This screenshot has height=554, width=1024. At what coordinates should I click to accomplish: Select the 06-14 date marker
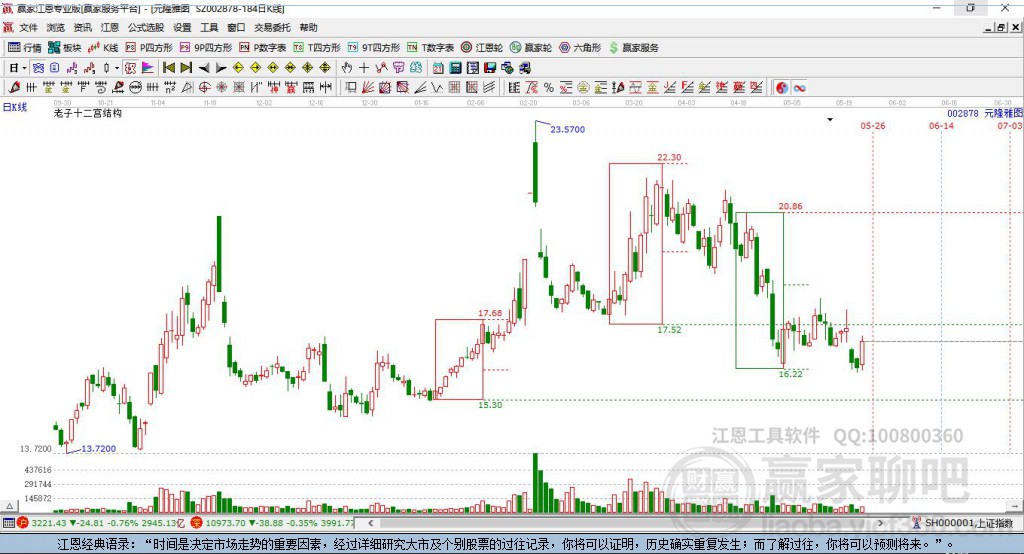(x=941, y=126)
